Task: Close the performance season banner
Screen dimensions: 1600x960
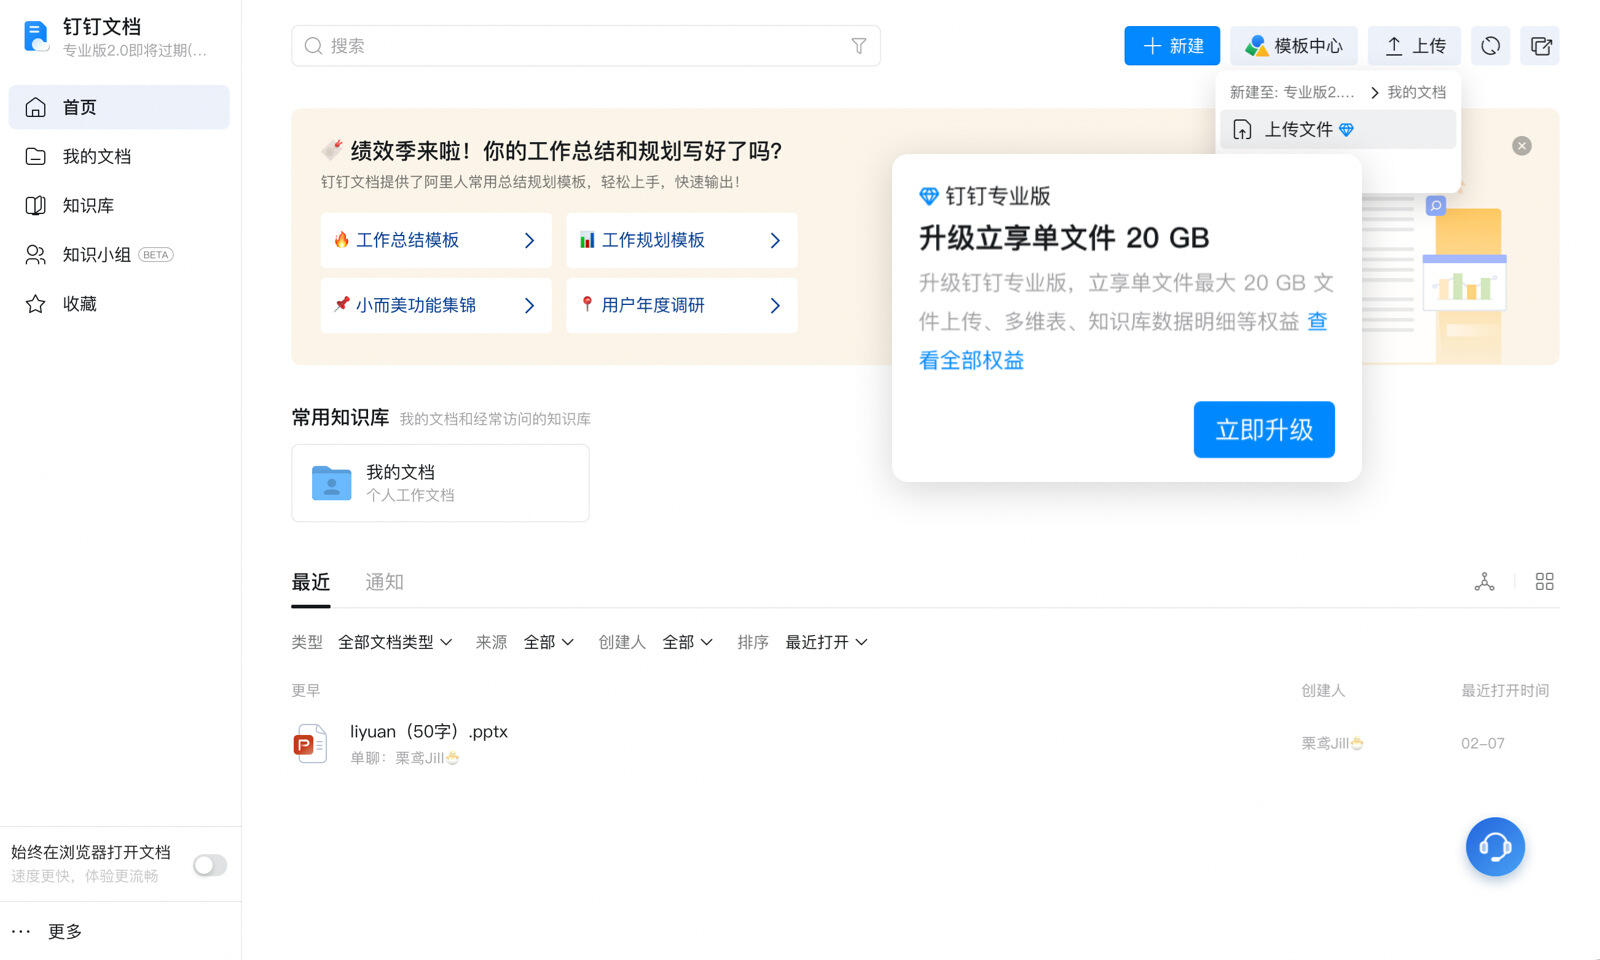Action: click(x=1522, y=146)
